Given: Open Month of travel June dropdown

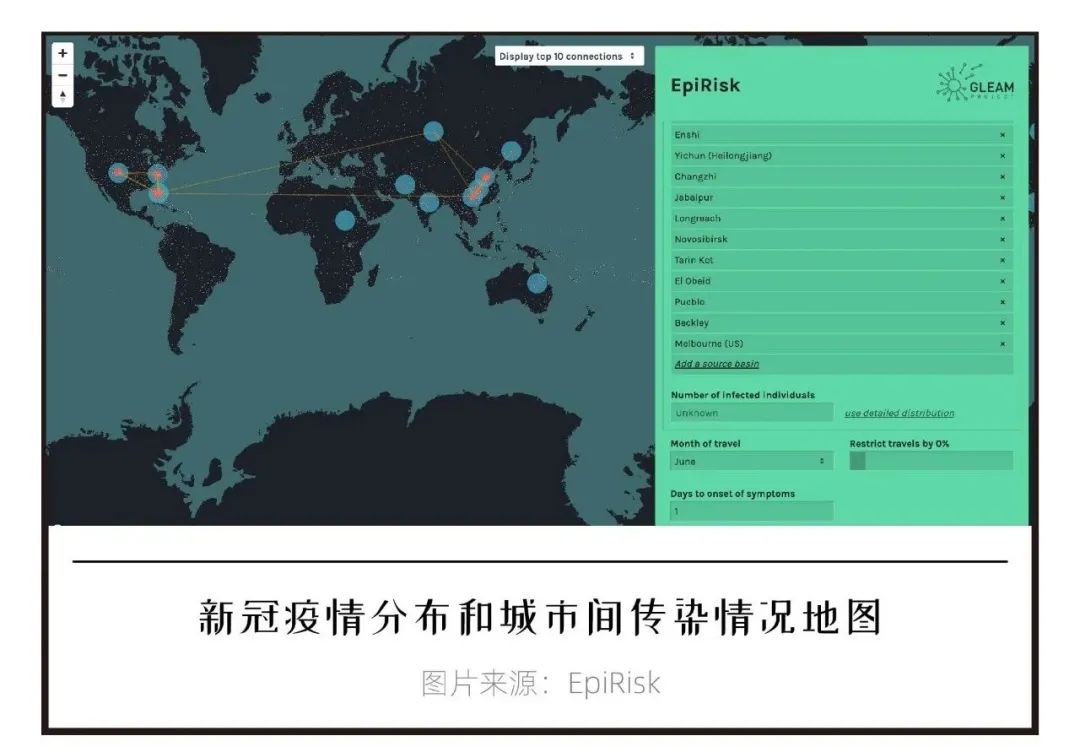Looking at the screenshot, I should point(751,461).
